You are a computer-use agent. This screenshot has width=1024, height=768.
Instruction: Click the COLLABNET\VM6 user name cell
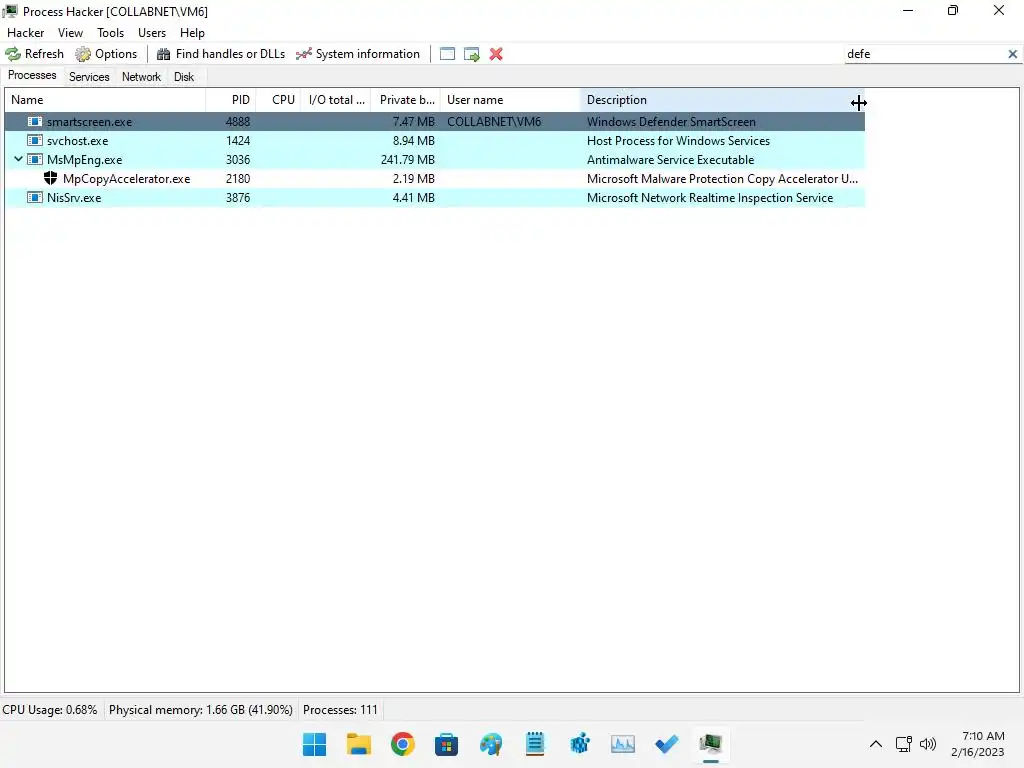click(494, 121)
